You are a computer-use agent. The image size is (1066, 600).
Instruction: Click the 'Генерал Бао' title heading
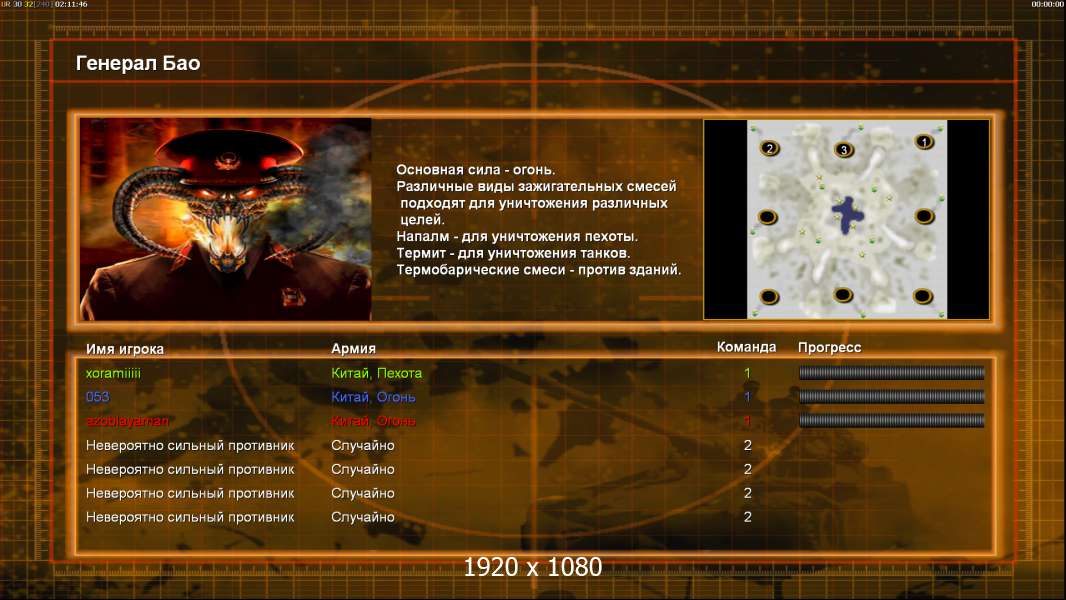point(138,63)
